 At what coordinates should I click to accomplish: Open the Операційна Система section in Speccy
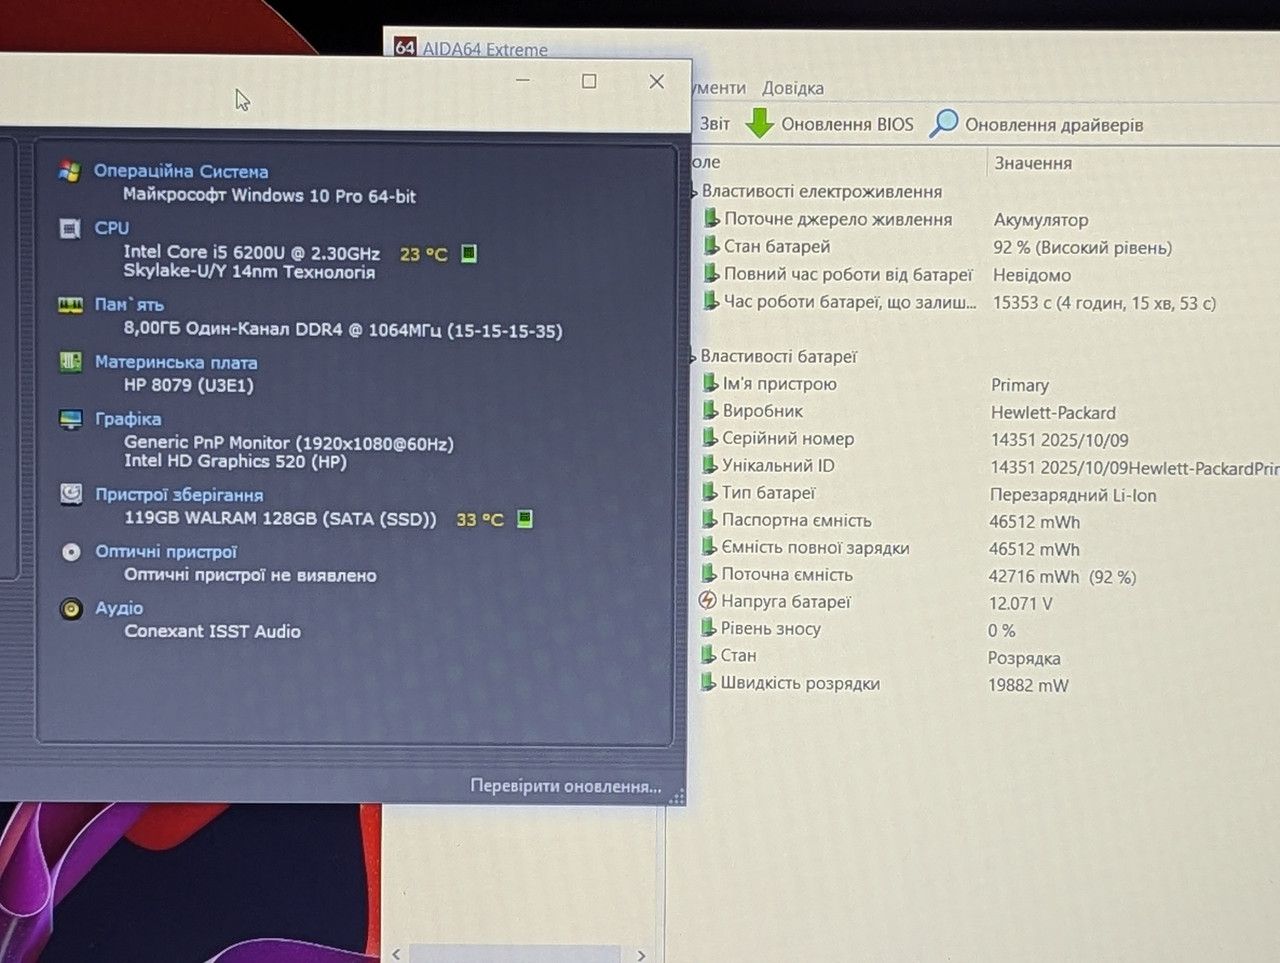tap(181, 171)
